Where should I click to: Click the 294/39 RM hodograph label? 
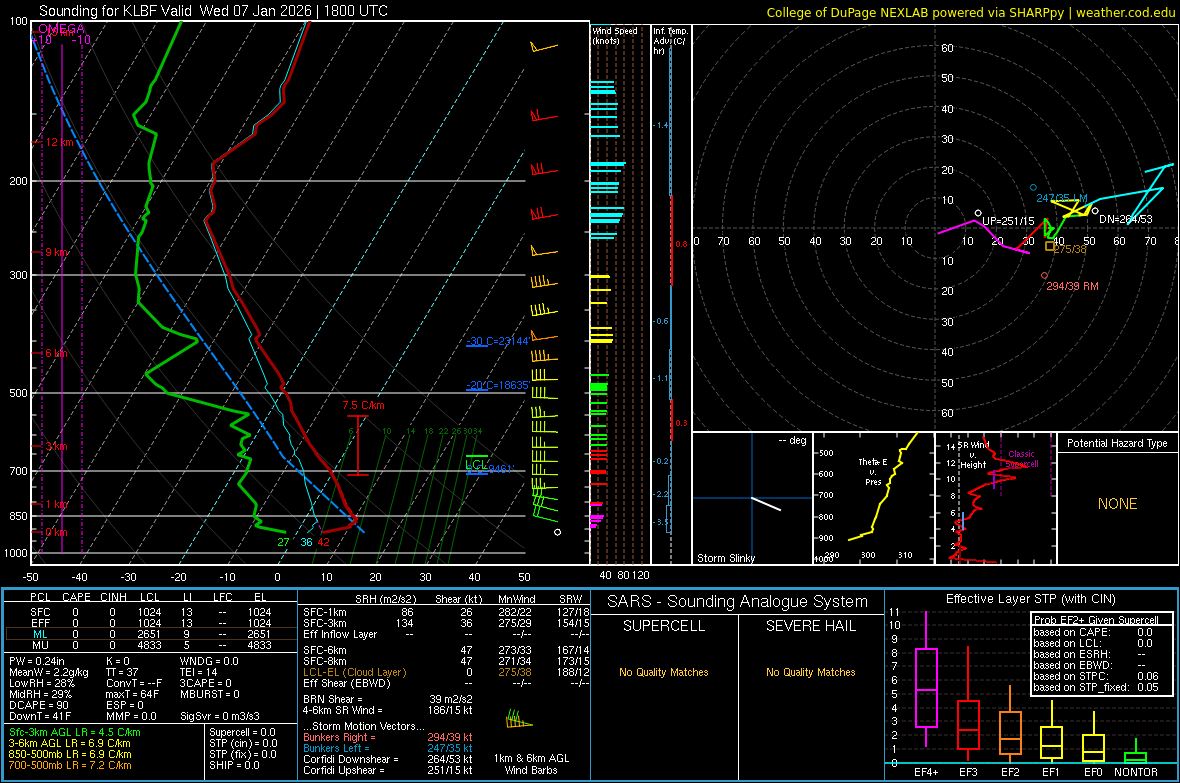[x=1072, y=286]
